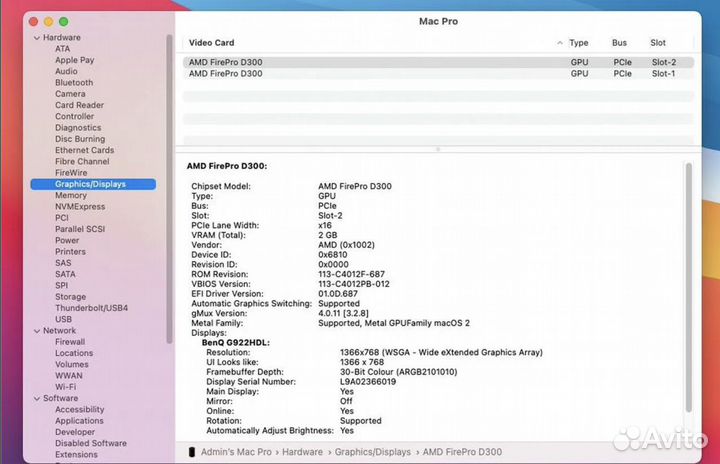The image size is (720, 464).
Task: Open Thunderbolt/USB4 section
Action: click(91, 308)
